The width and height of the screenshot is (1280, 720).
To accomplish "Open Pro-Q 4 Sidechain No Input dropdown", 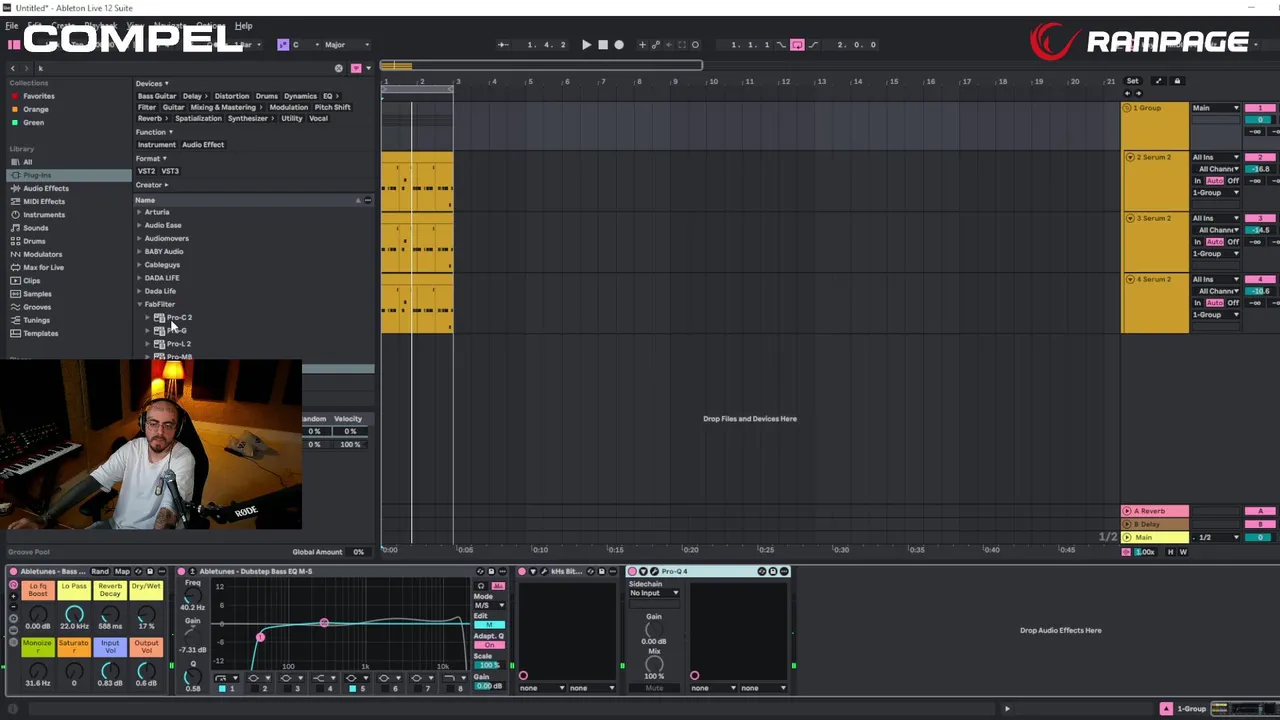I will [x=654, y=593].
